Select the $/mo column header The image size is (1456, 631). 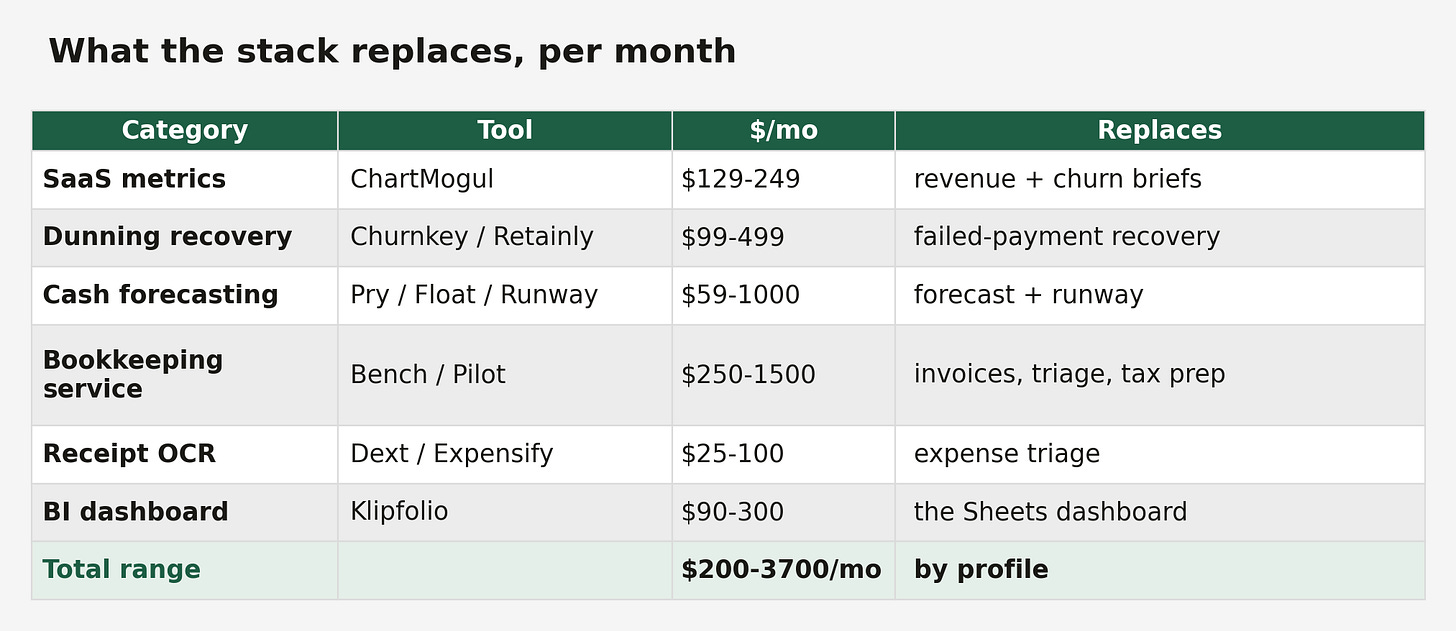click(783, 130)
